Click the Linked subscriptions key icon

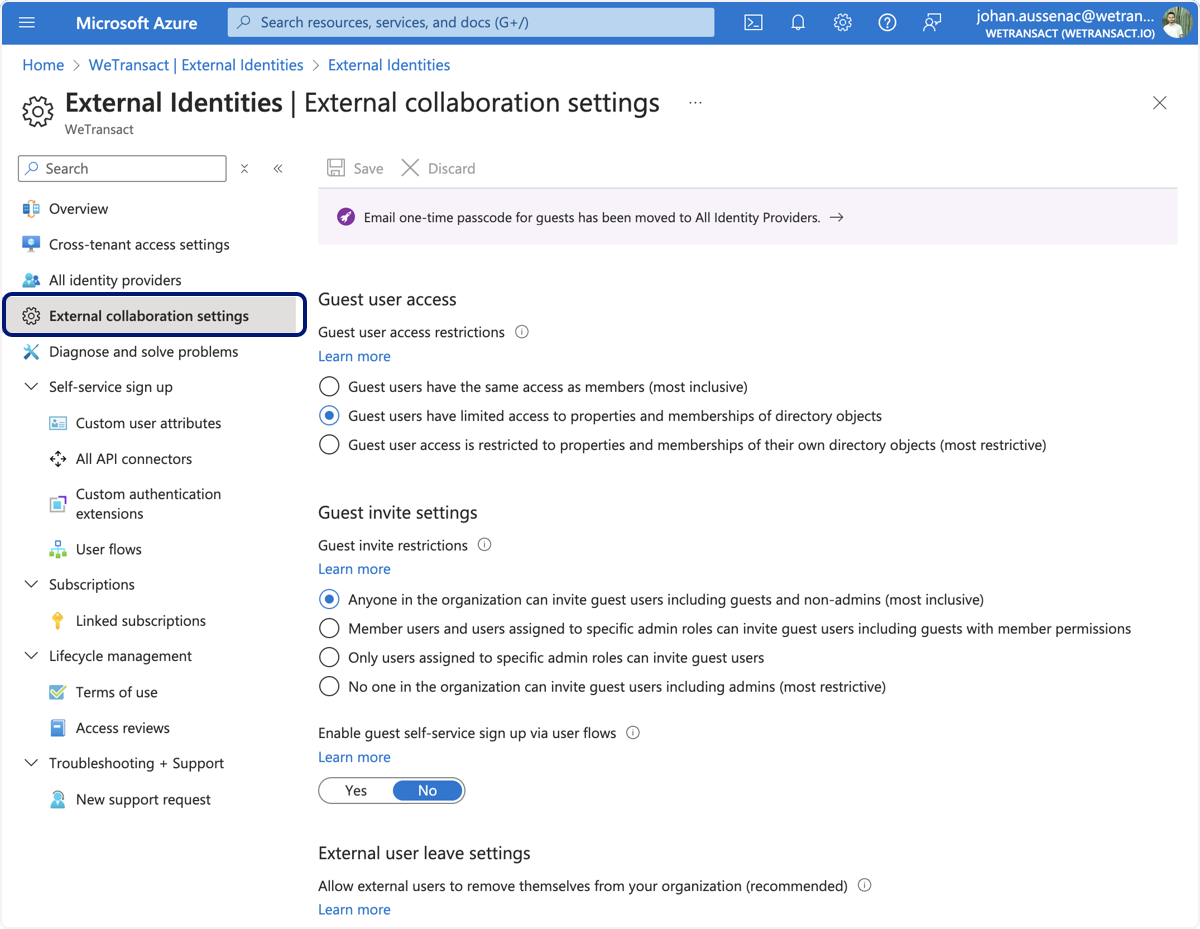[58, 621]
